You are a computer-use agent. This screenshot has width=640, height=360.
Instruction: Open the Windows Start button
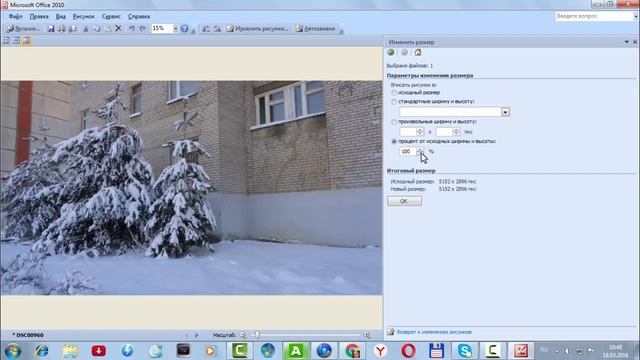click(13, 351)
